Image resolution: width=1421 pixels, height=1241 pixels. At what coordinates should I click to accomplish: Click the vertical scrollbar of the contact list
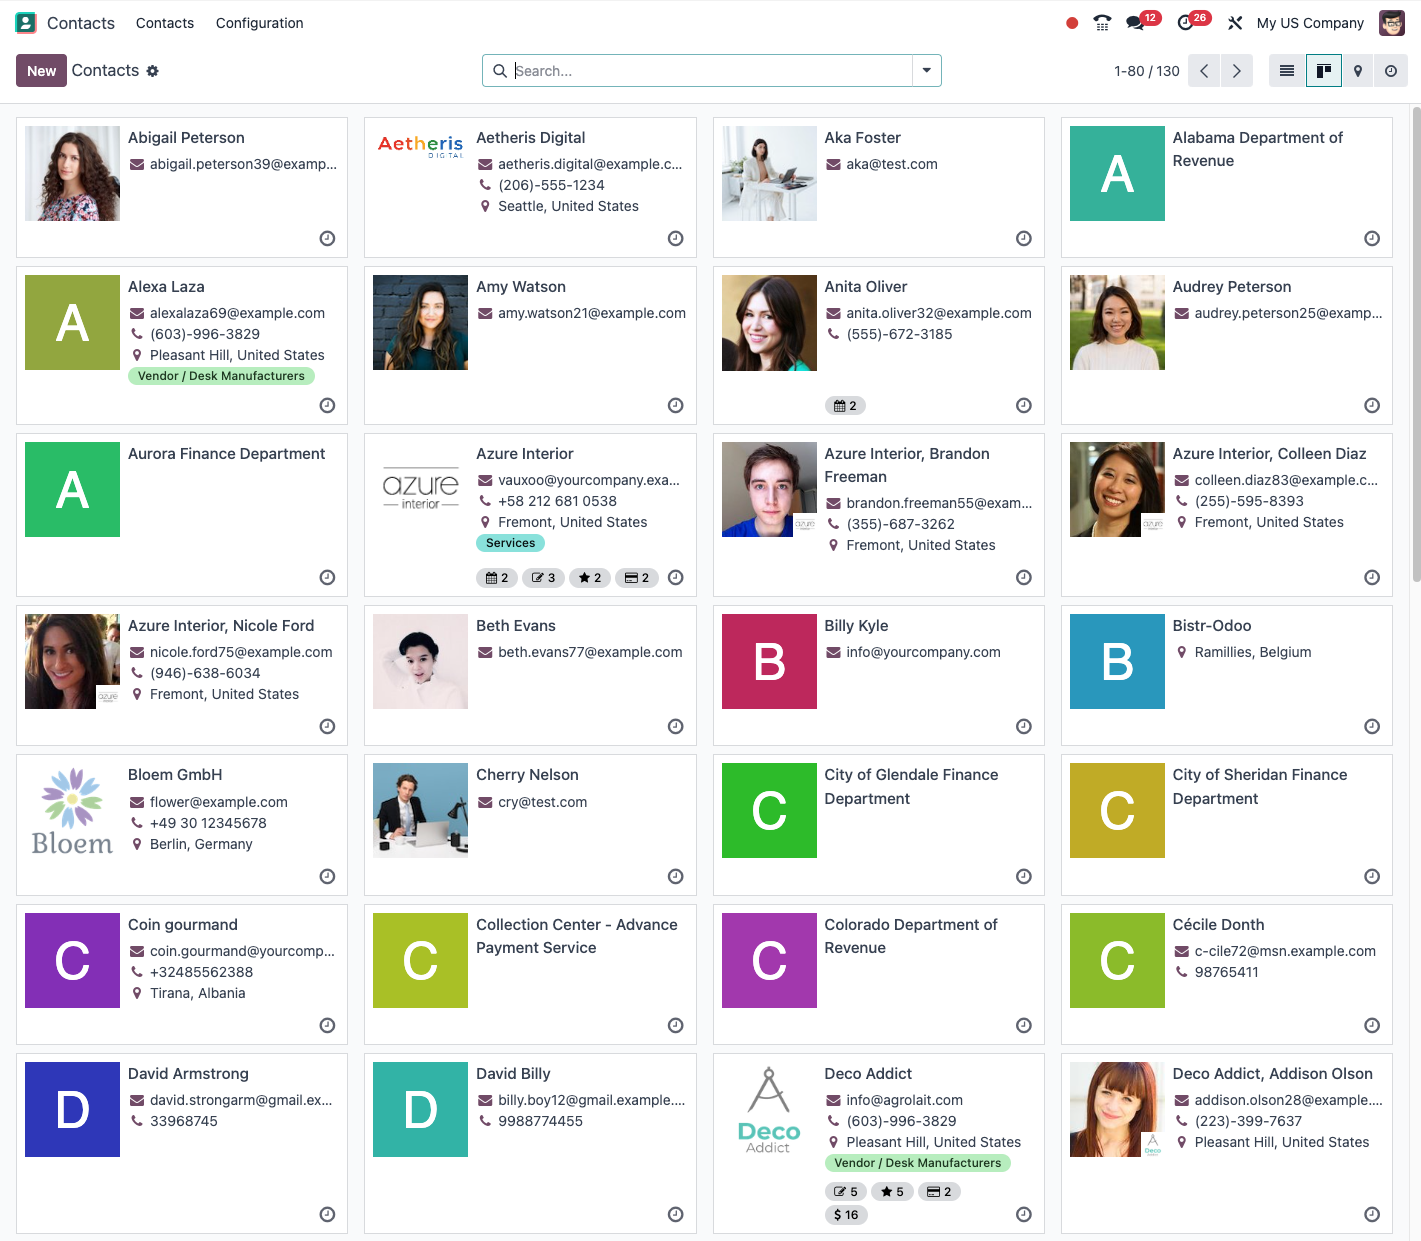click(1416, 345)
